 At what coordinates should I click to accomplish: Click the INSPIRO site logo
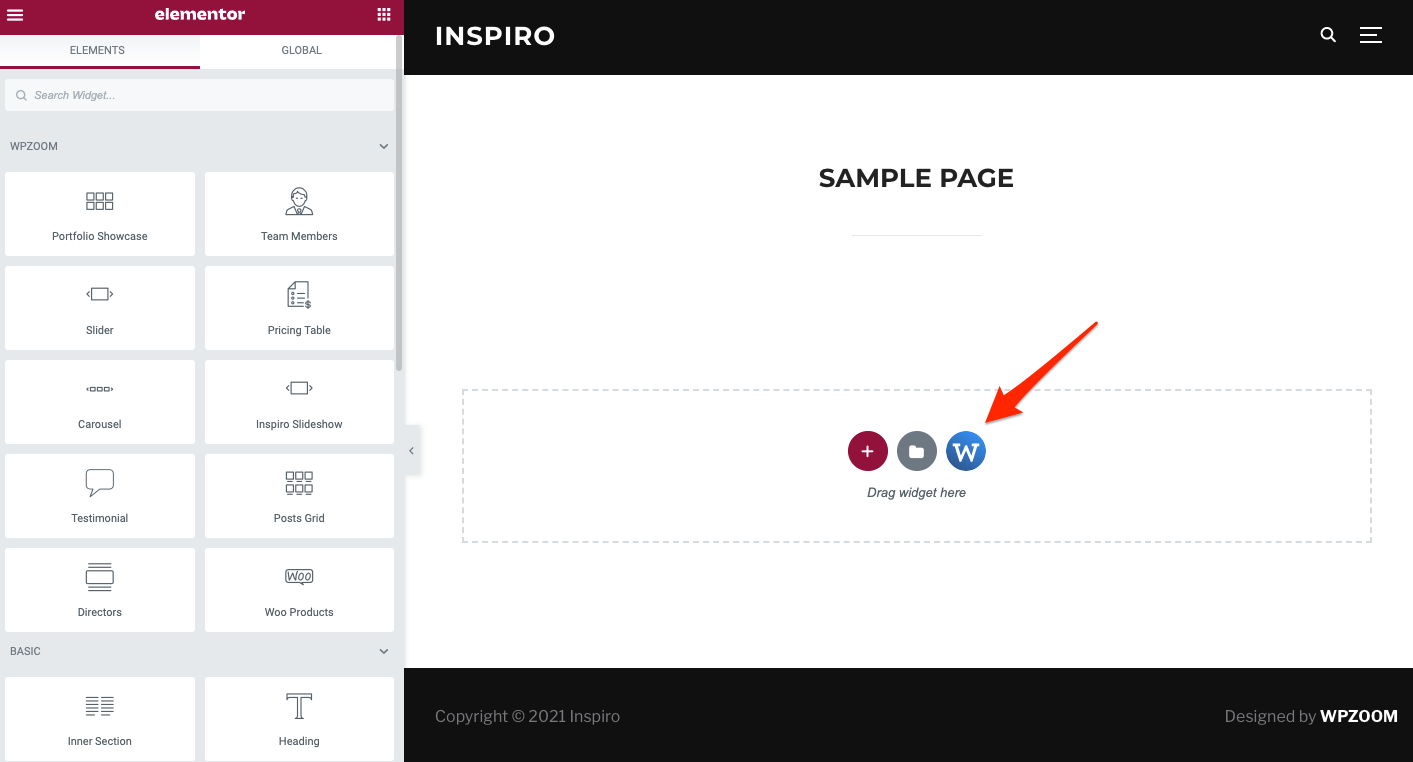click(x=495, y=36)
